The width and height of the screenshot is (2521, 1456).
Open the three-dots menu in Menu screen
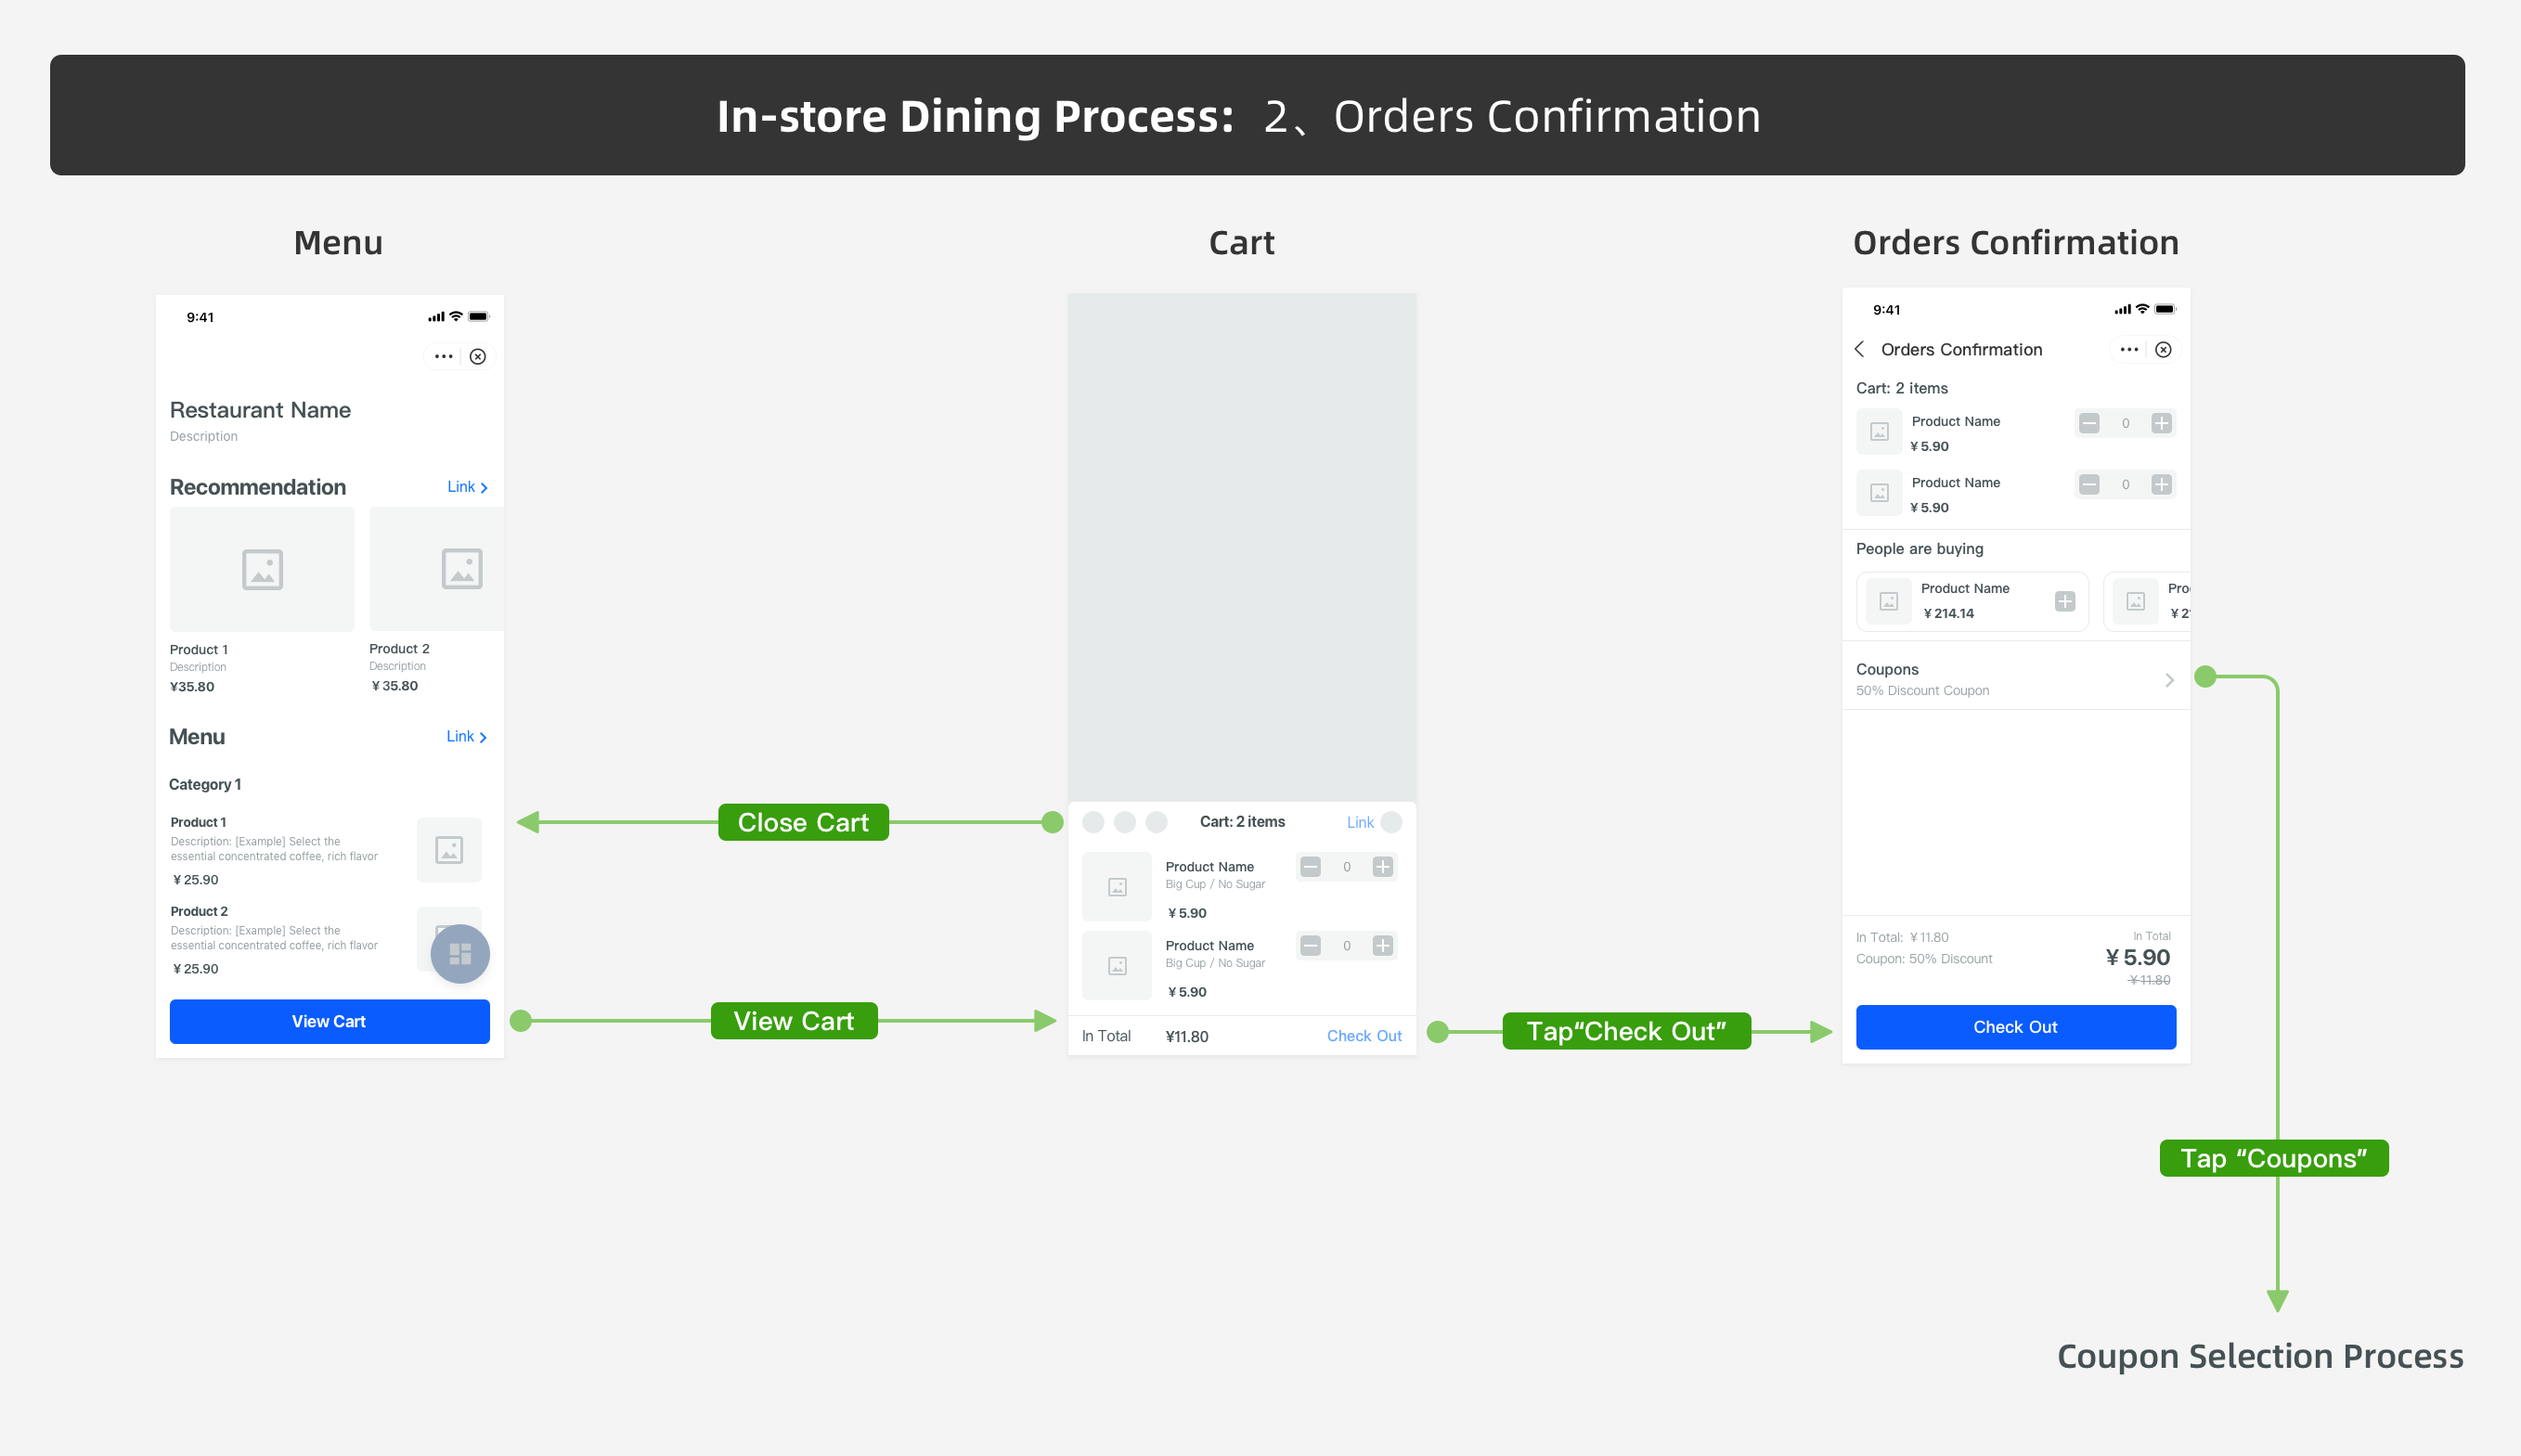coord(443,357)
